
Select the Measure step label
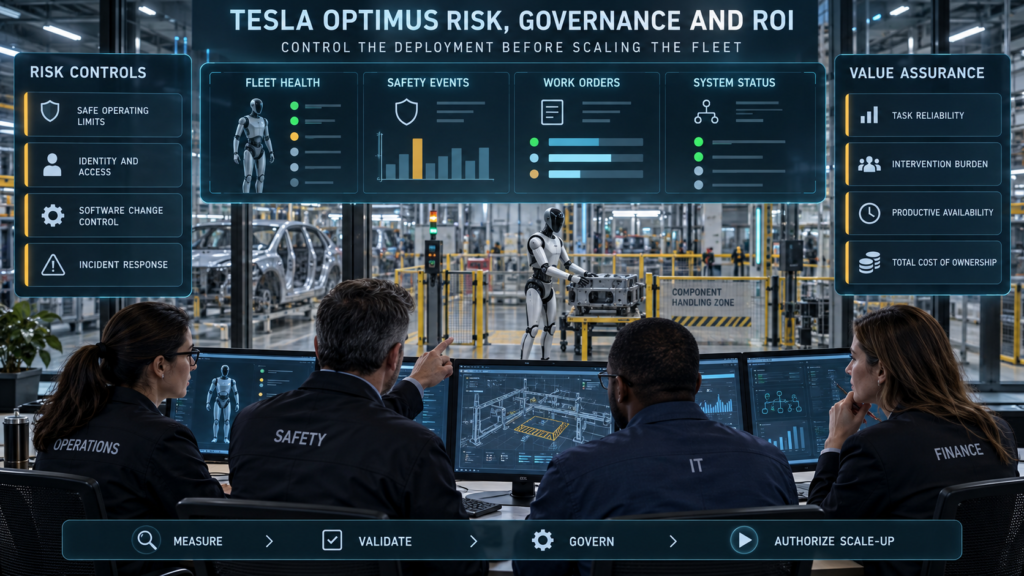pos(198,541)
